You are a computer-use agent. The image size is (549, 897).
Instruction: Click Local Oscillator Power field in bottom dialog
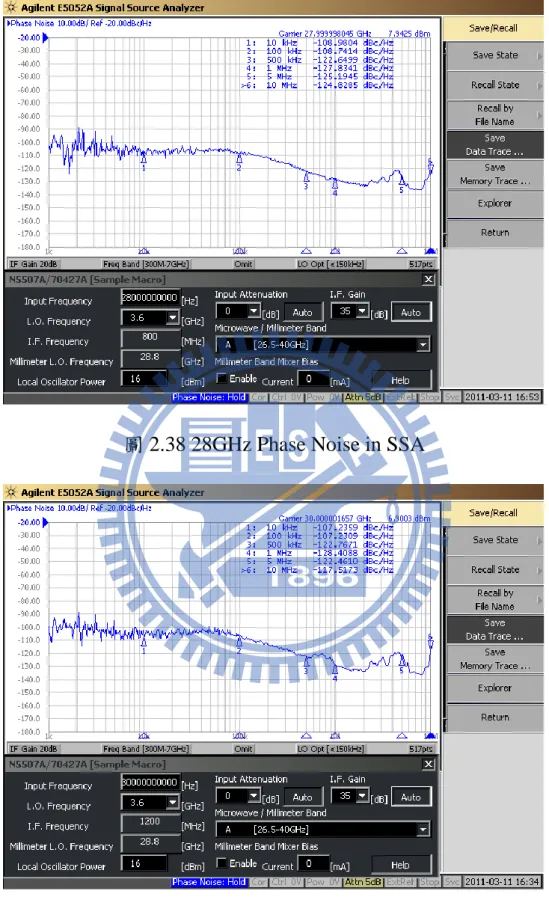tap(144, 863)
